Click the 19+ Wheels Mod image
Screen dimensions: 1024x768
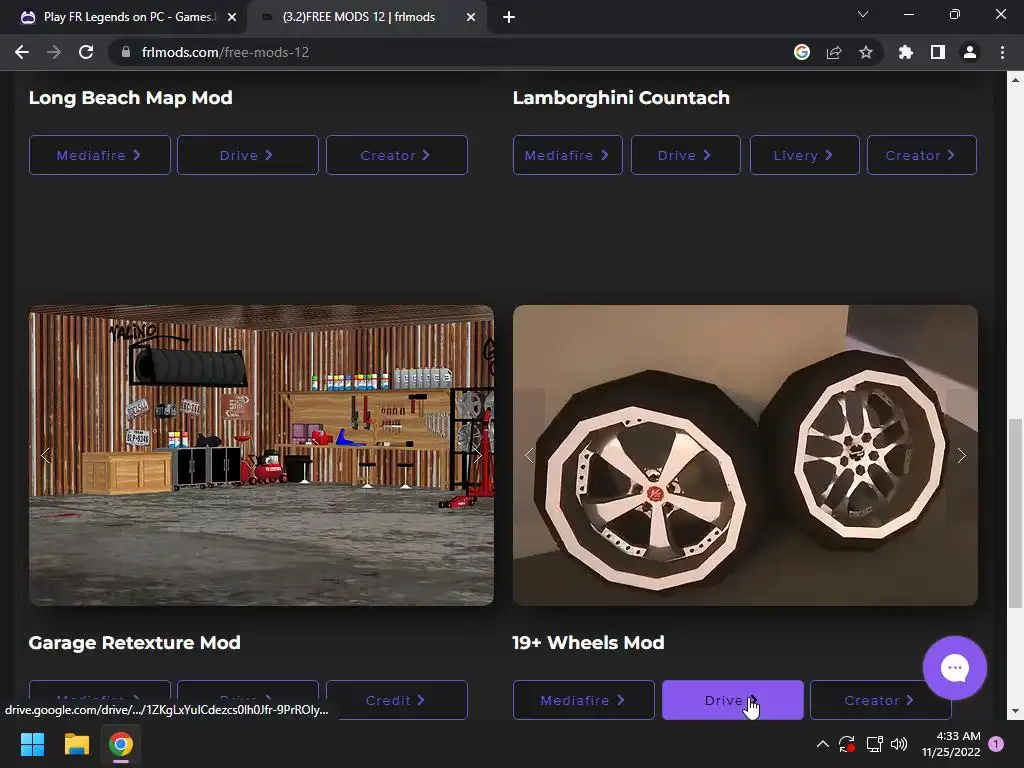pos(745,455)
